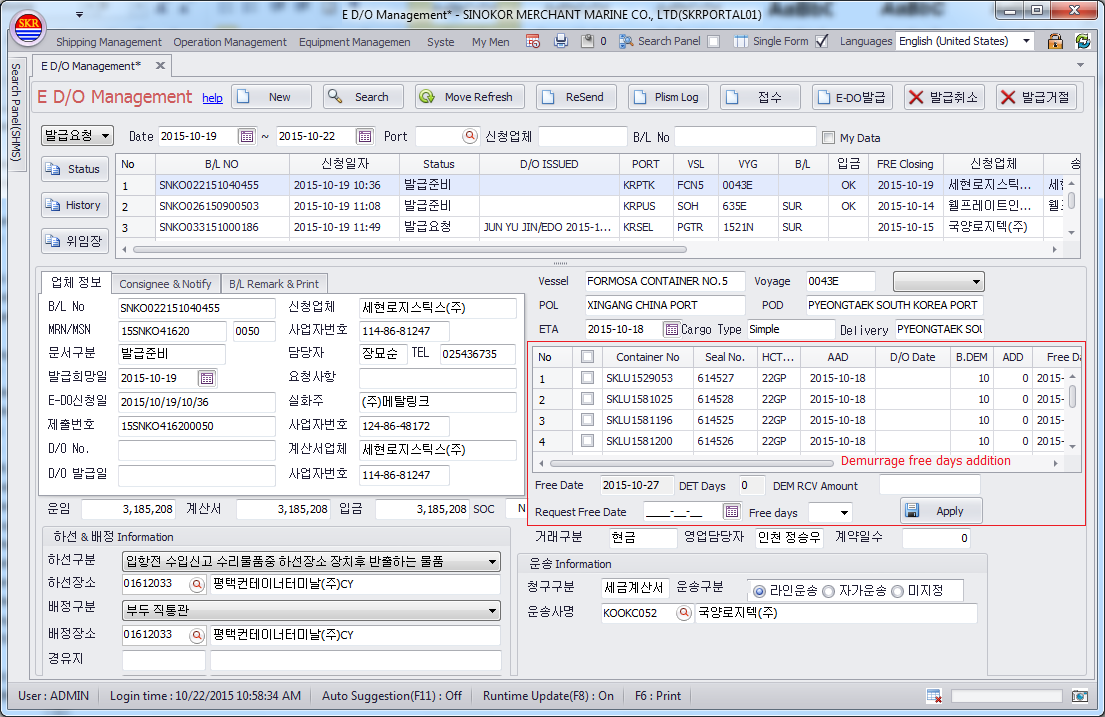Click the Move Refresh button
Viewport: 1105px width, 717px height.
(x=470, y=97)
